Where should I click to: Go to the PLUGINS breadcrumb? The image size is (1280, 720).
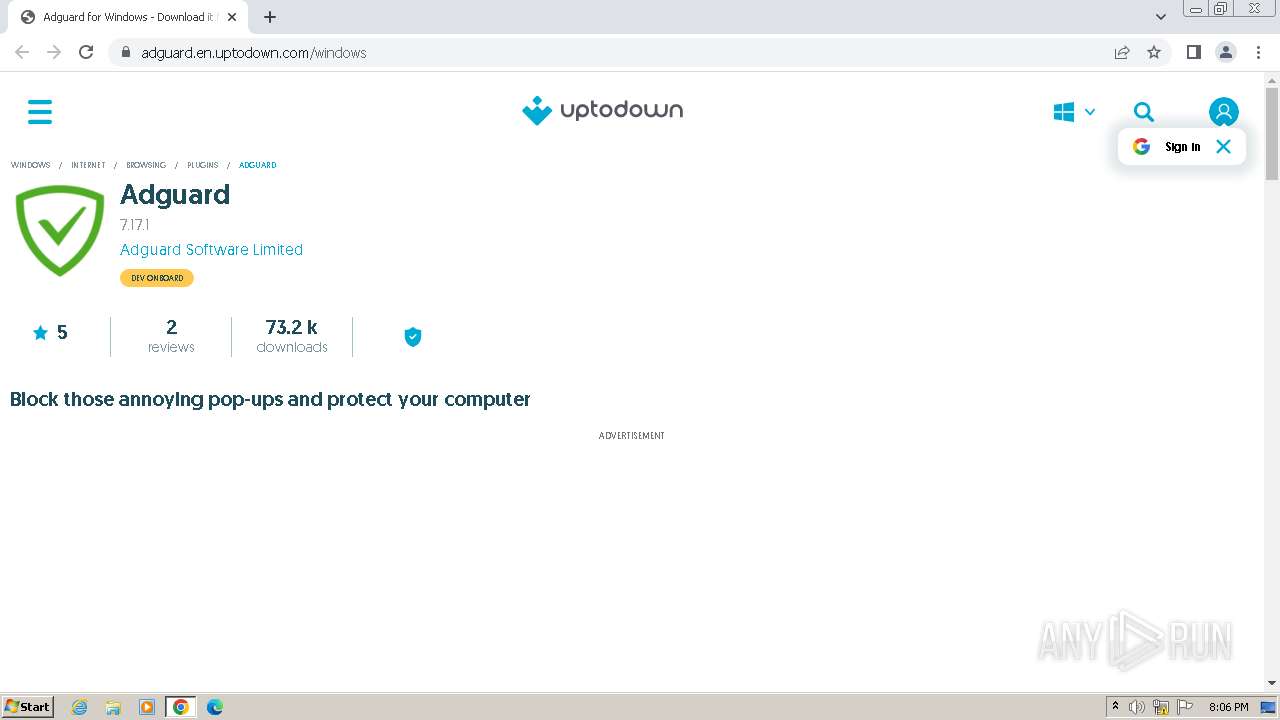(202, 165)
